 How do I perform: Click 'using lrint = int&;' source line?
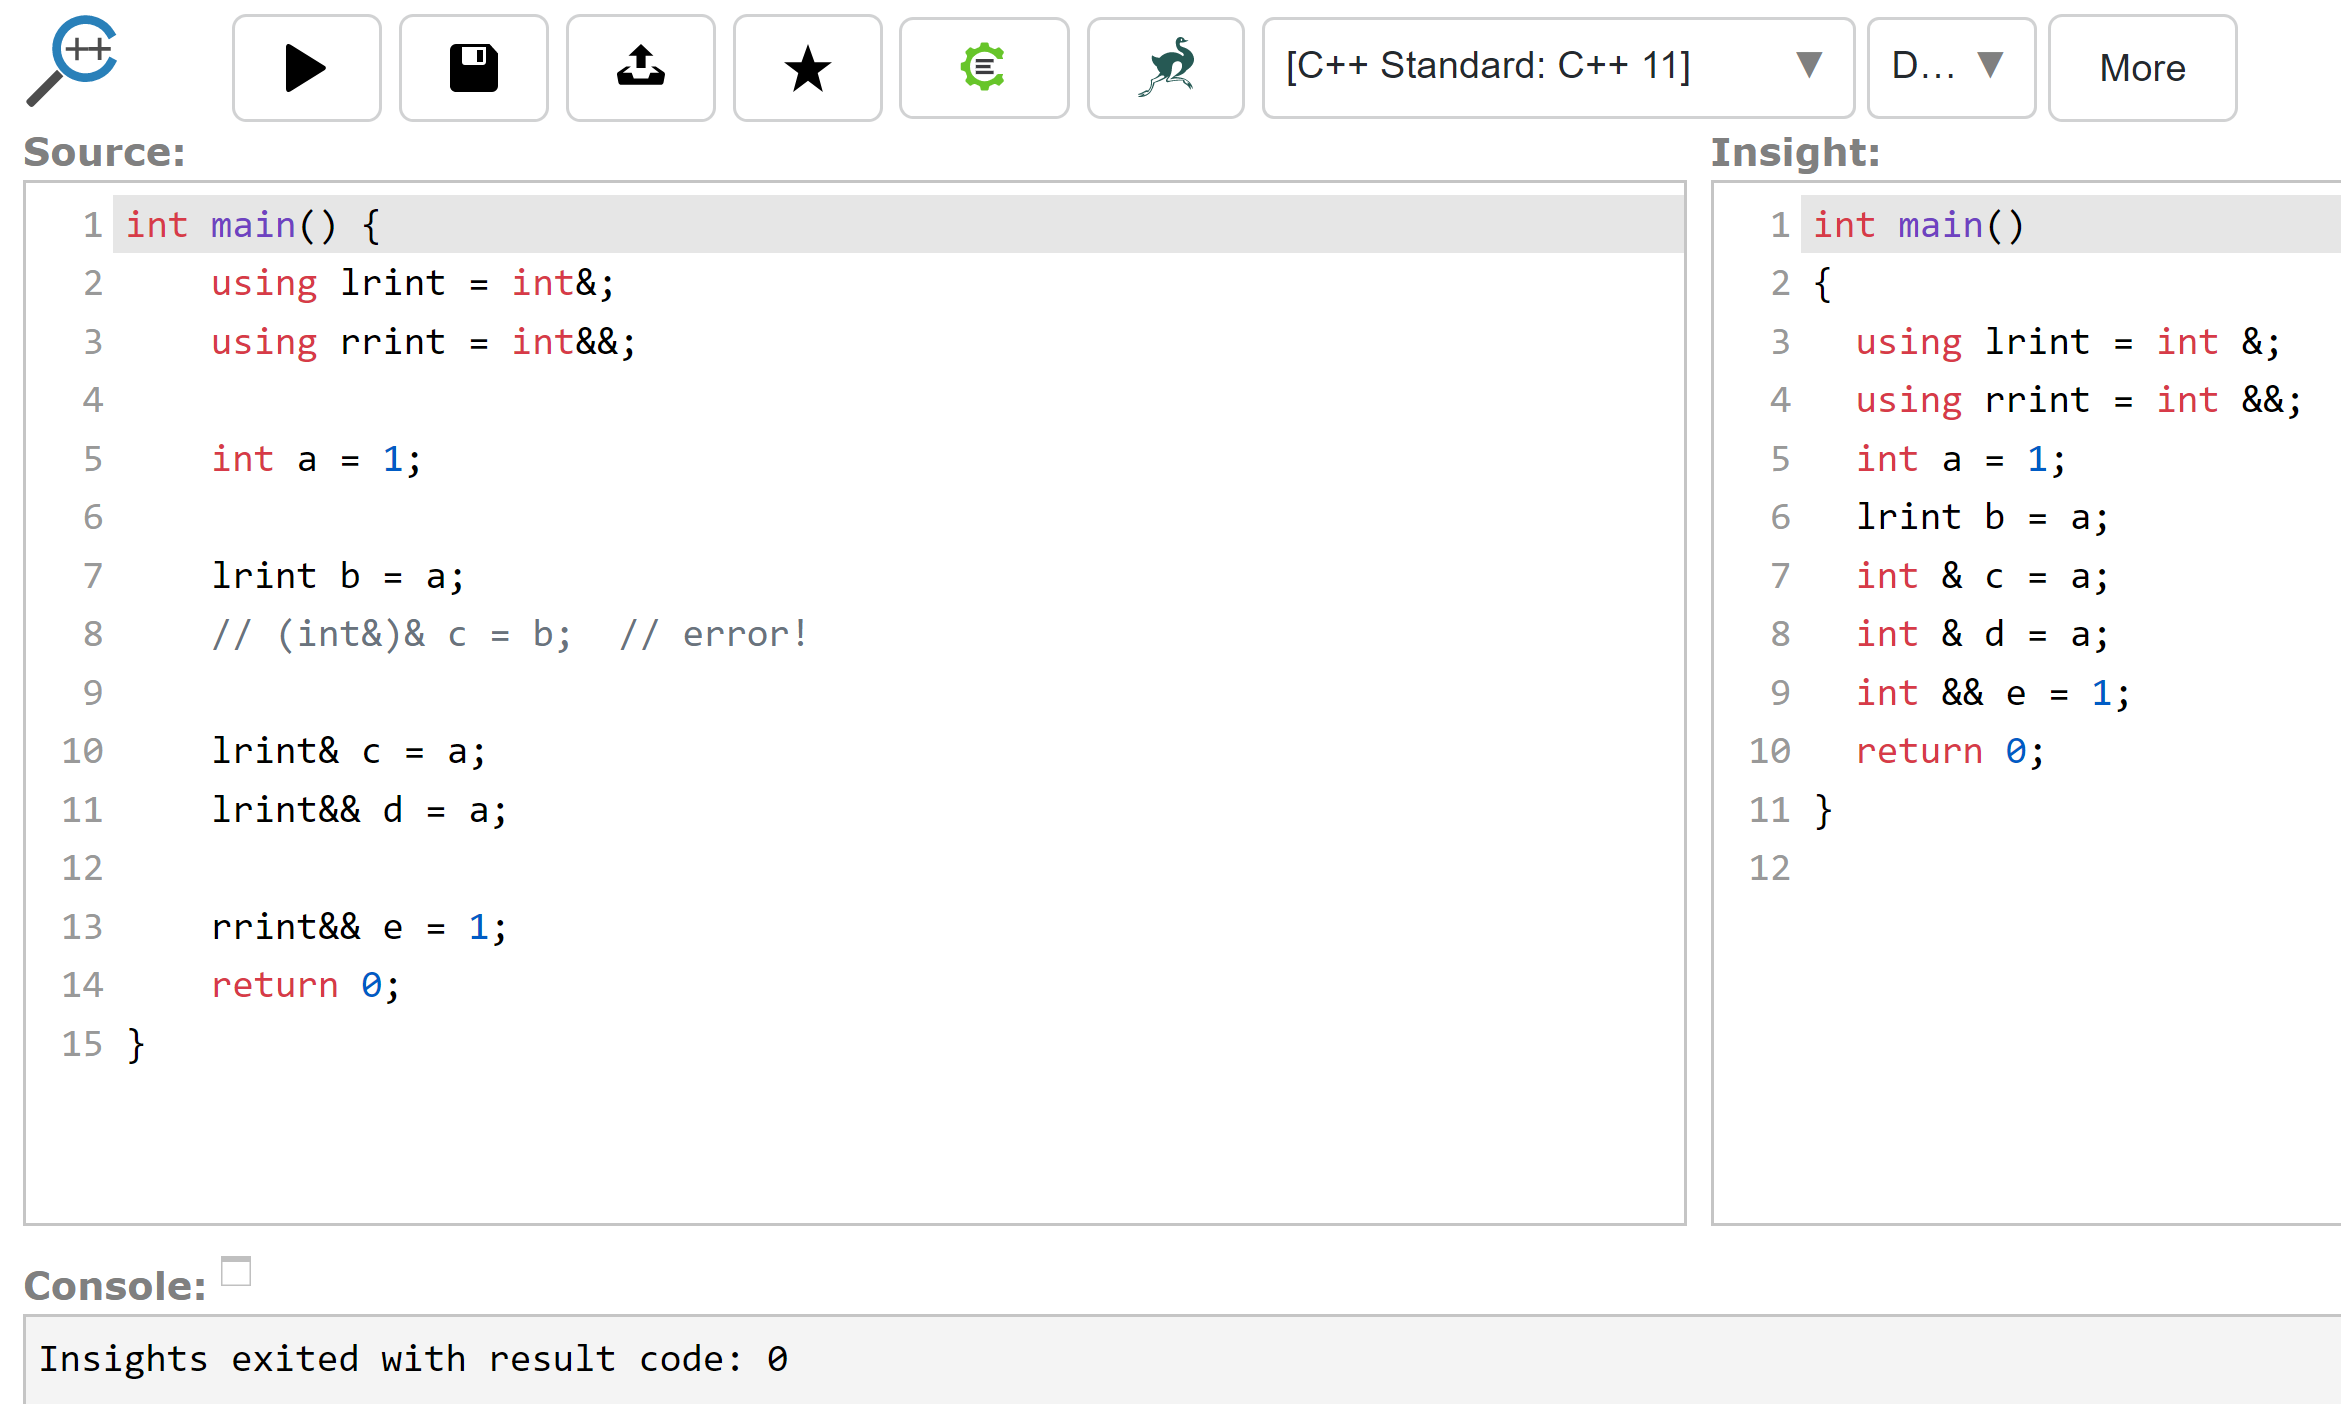(412, 283)
